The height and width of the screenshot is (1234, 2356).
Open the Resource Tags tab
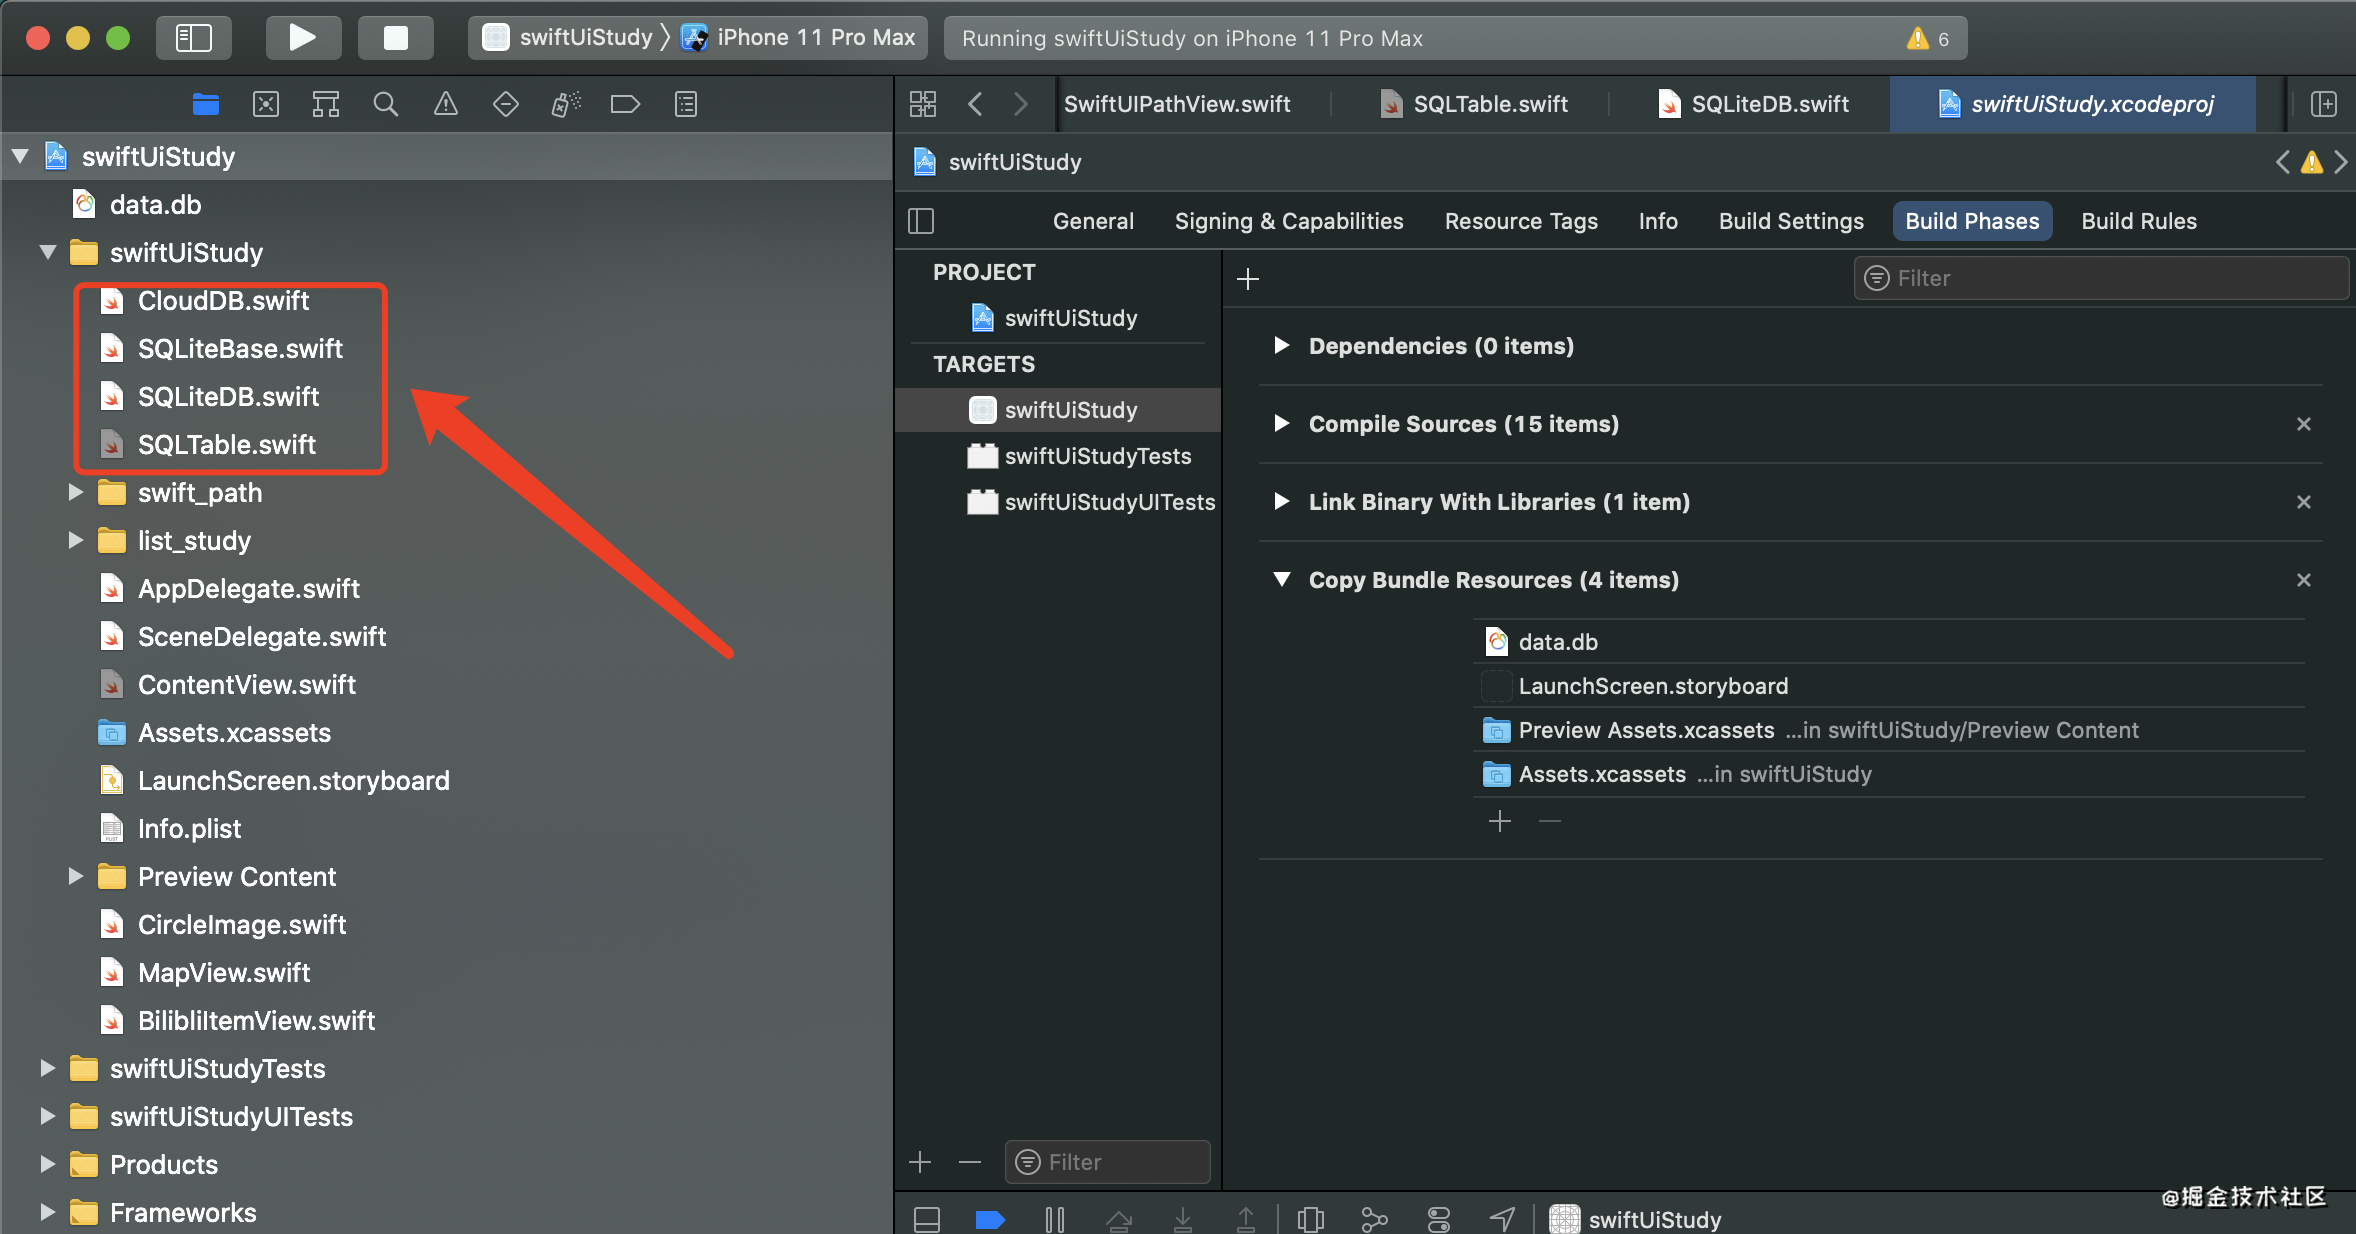point(1521,221)
